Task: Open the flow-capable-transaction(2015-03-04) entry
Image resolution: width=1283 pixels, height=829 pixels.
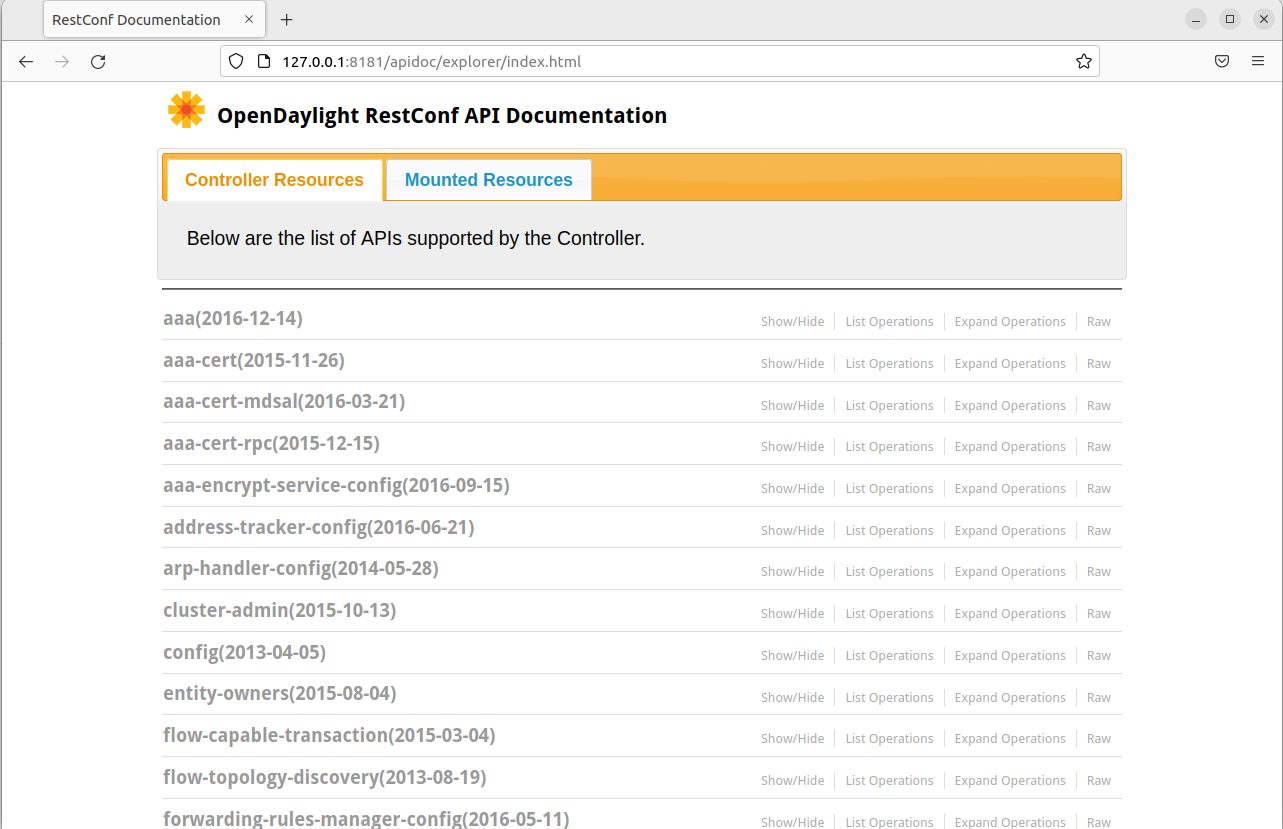Action: click(x=329, y=735)
